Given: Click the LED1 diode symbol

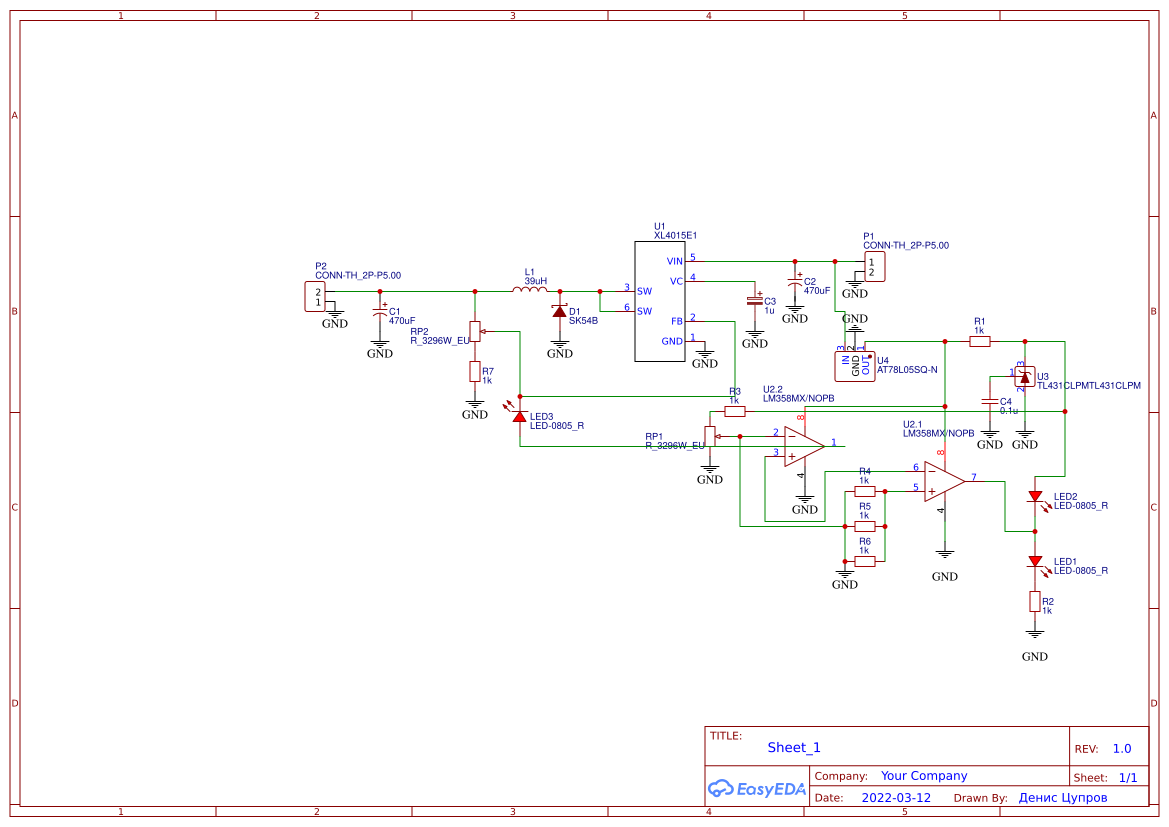Looking at the screenshot, I should pyautogui.click(x=1035, y=562).
